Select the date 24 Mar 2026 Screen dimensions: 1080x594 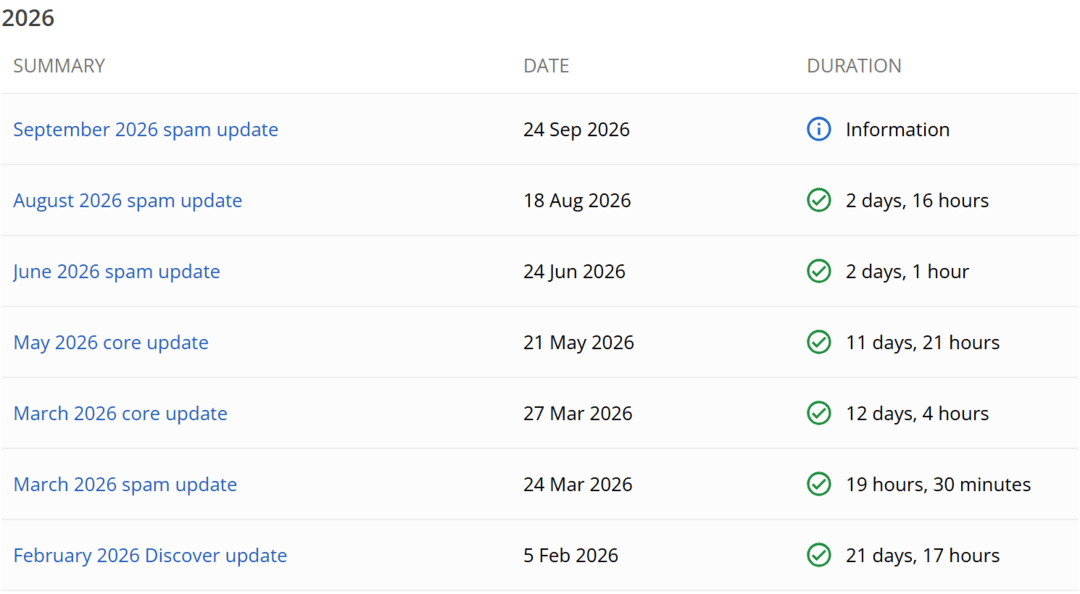pos(578,484)
